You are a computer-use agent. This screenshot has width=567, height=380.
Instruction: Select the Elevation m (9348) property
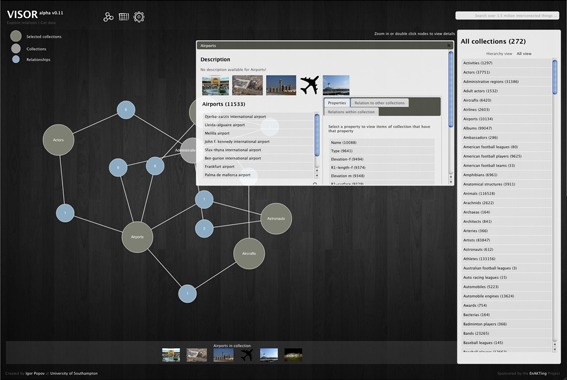[x=381, y=176]
